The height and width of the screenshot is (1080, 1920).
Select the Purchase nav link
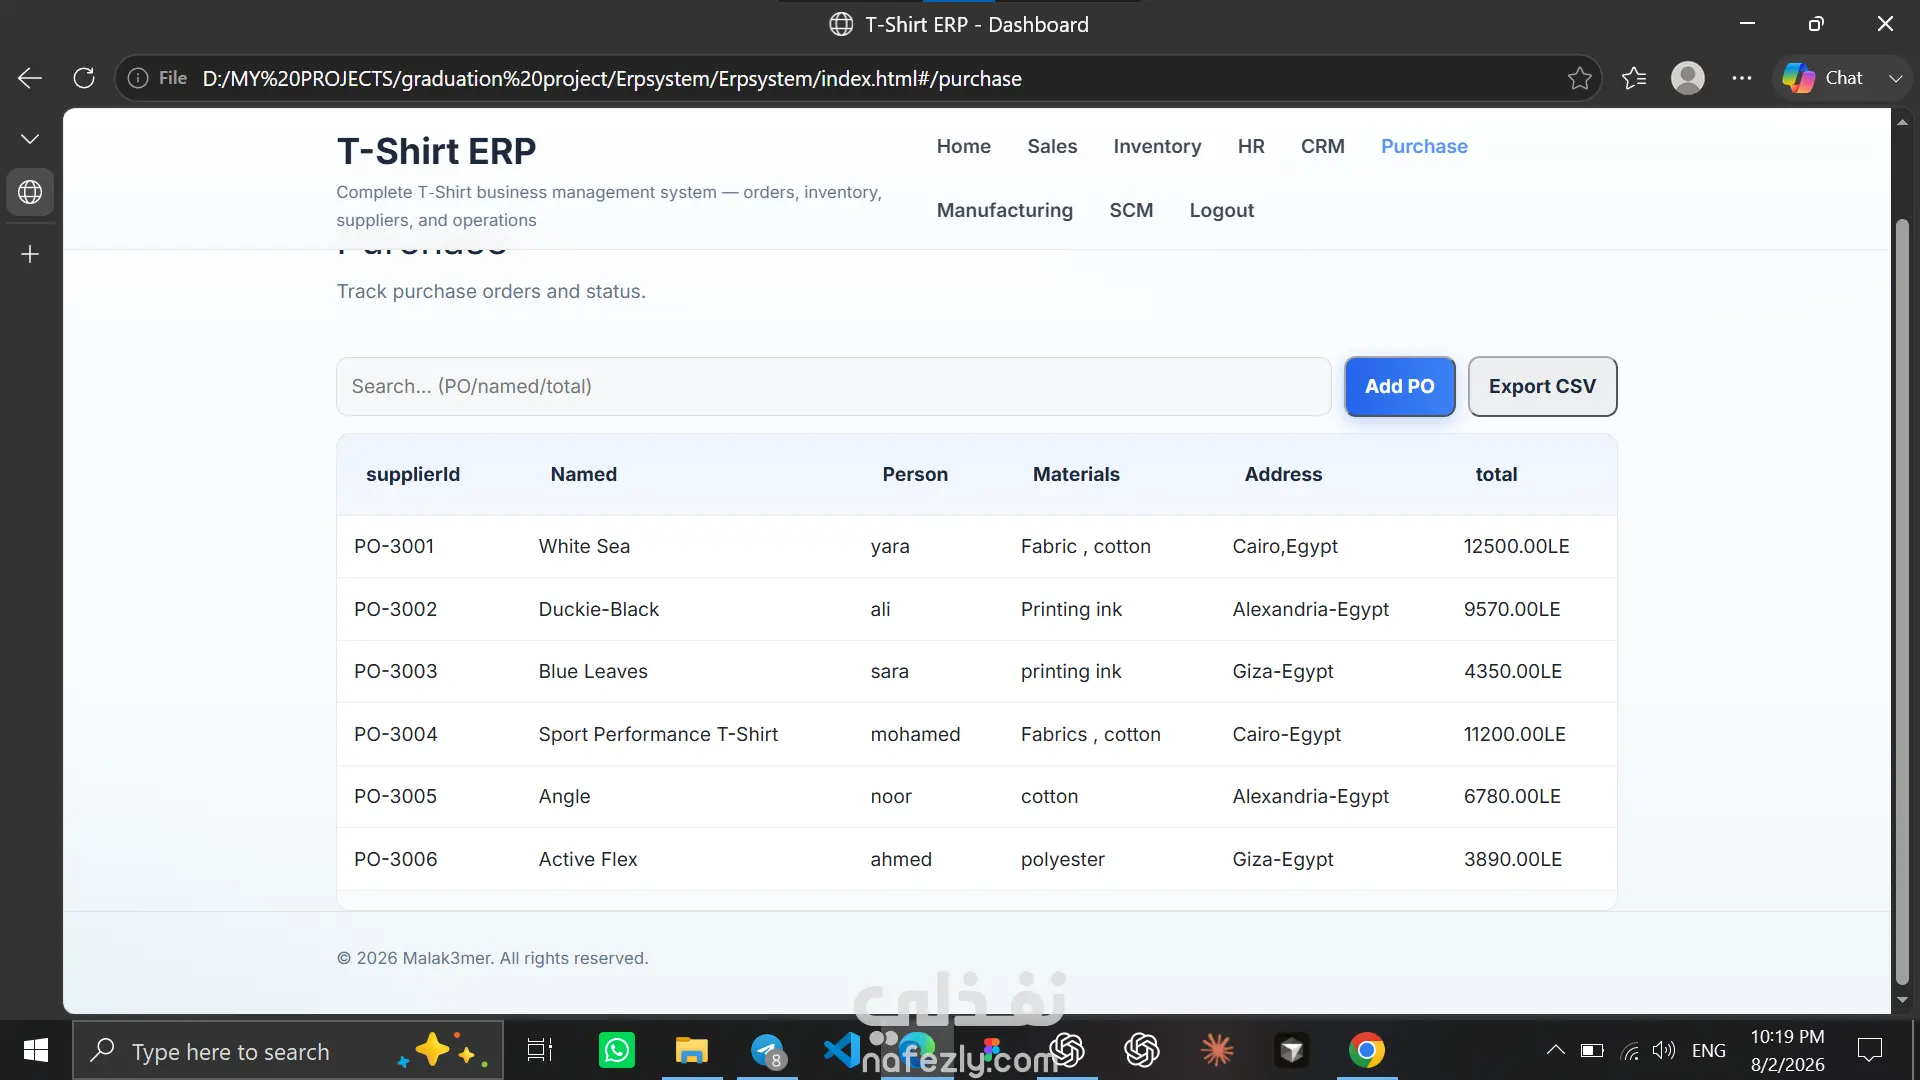tap(1424, 146)
